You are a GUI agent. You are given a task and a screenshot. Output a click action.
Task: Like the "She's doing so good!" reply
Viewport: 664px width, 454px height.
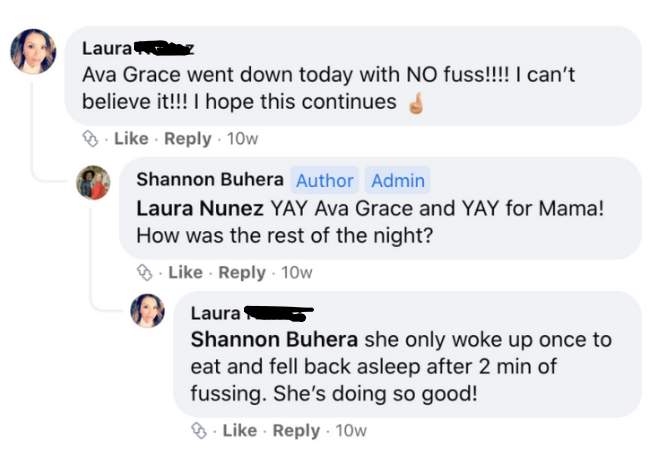tap(239, 431)
